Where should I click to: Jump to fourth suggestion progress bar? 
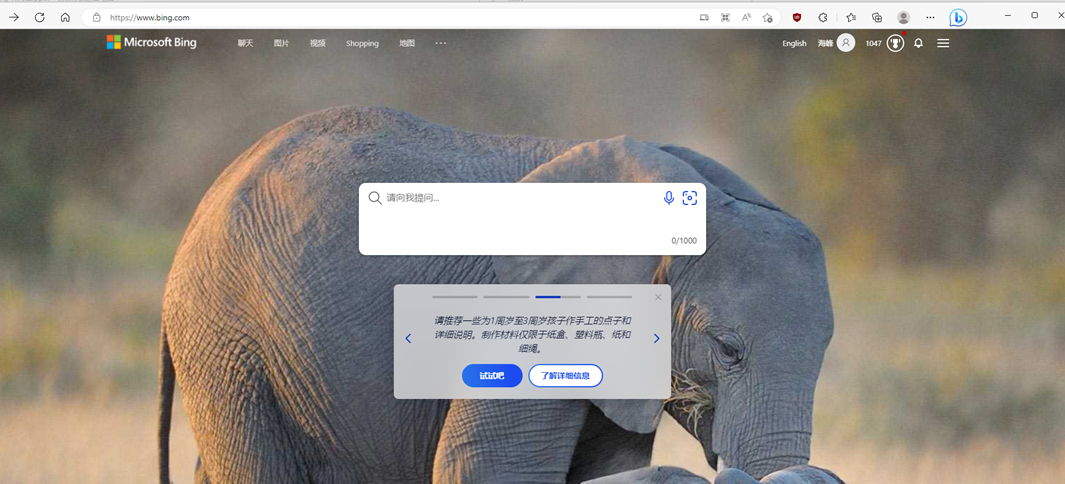[x=609, y=297]
